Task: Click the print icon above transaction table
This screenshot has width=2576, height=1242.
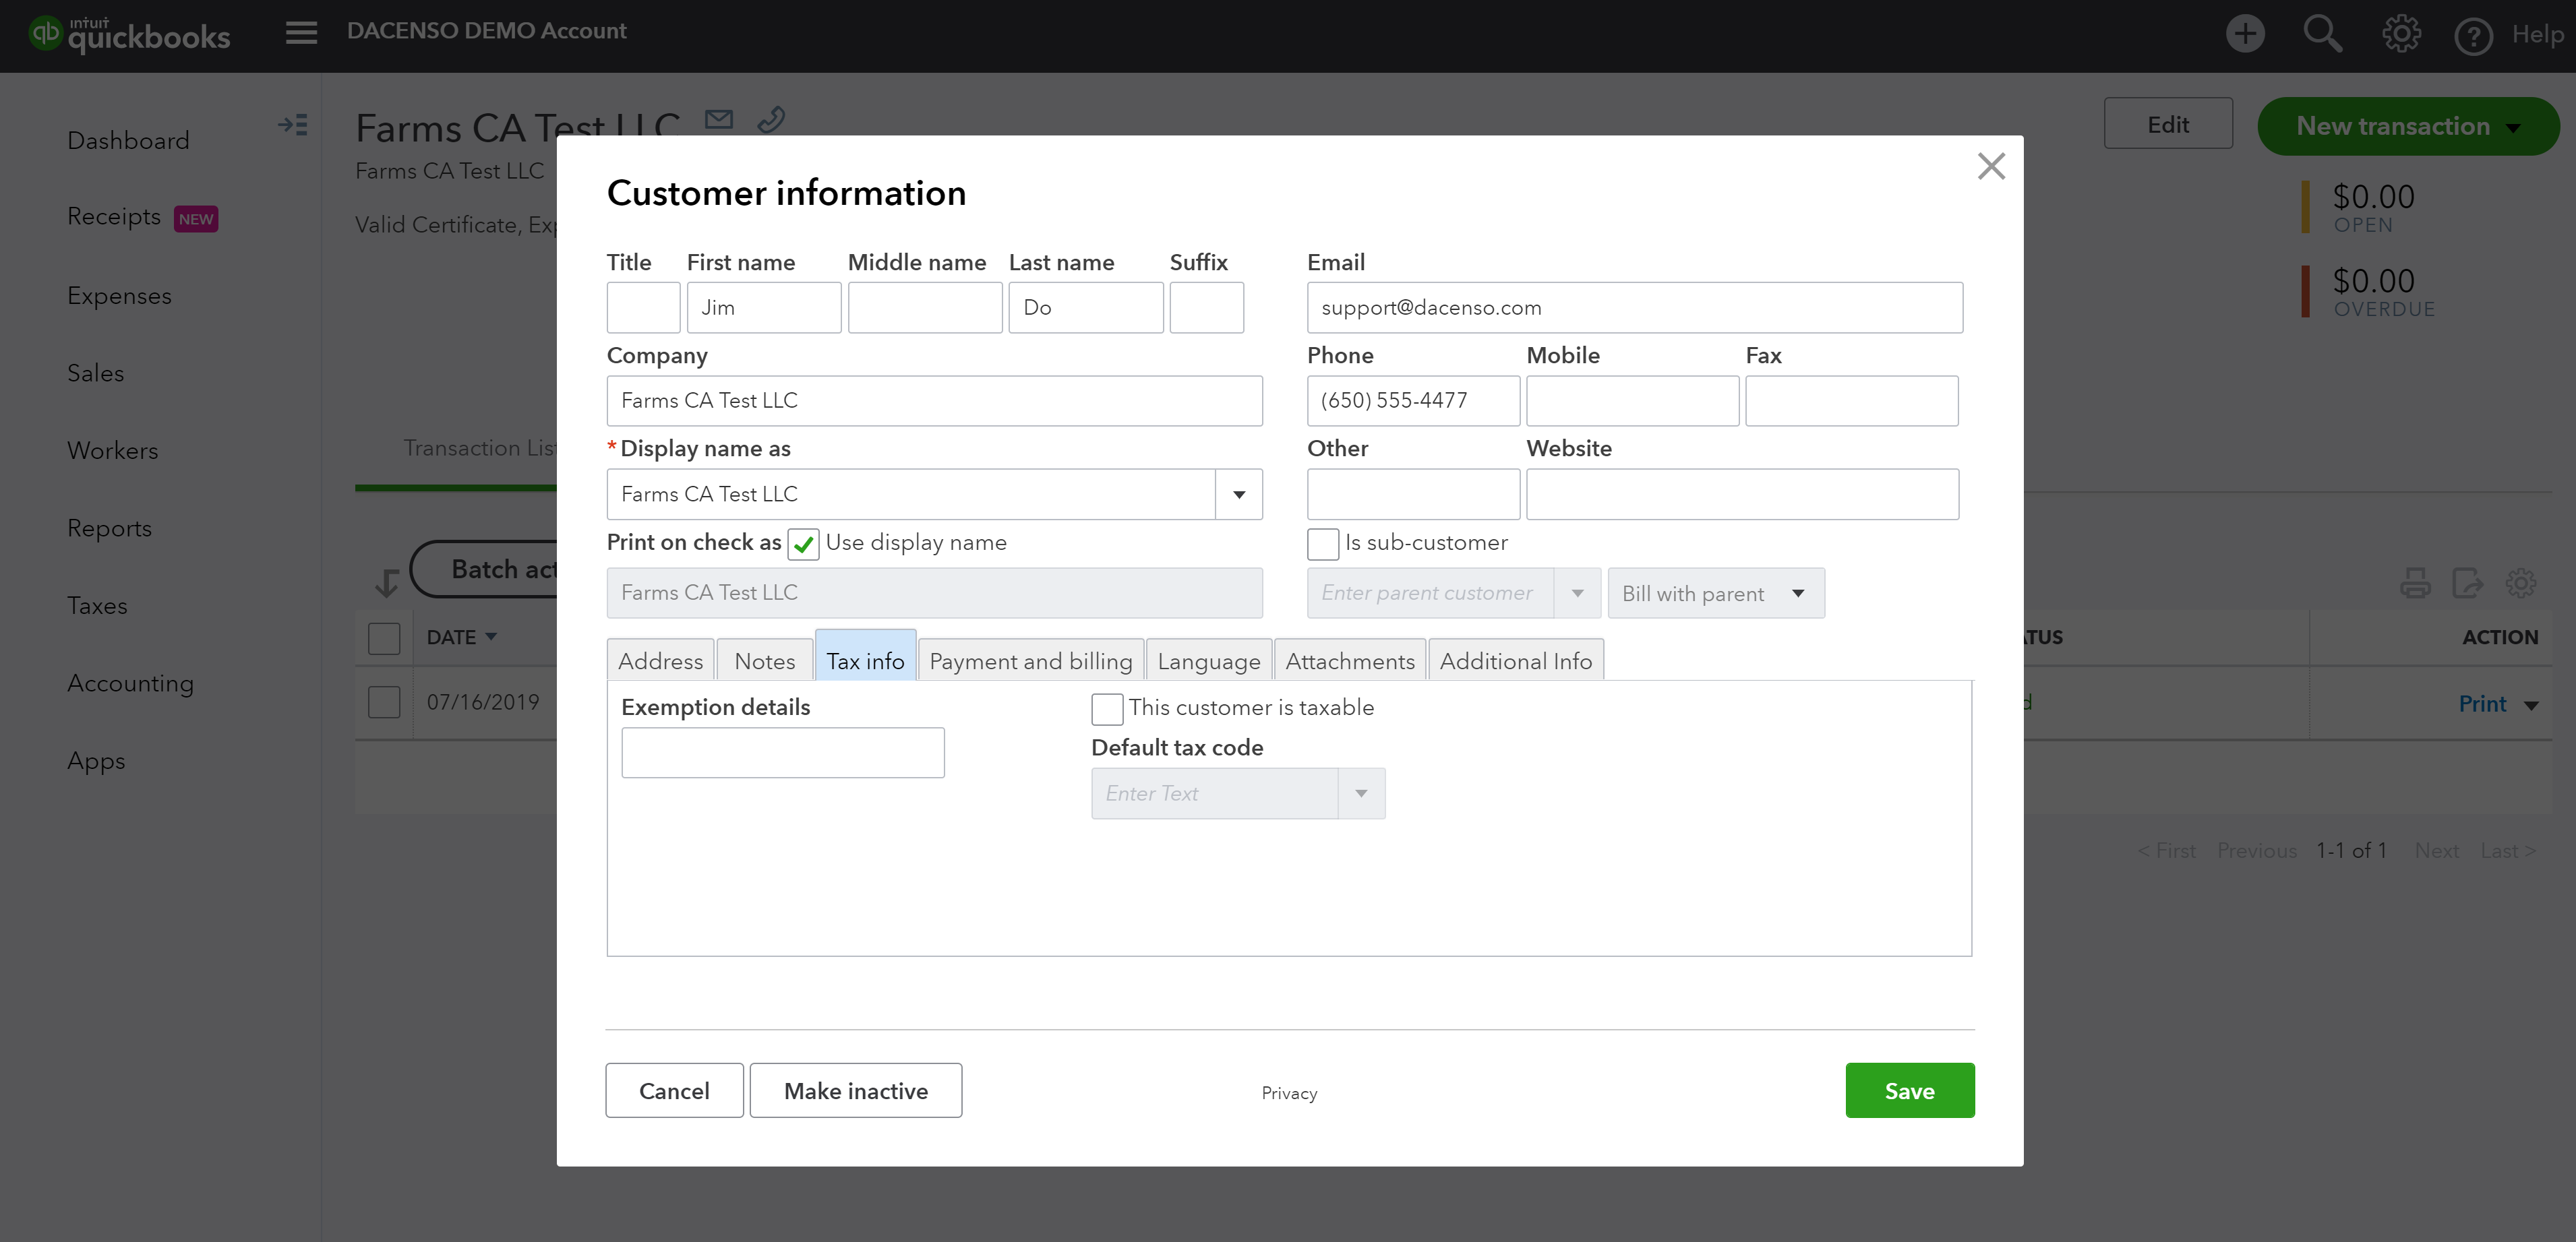Action: [x=2415, y=582]
